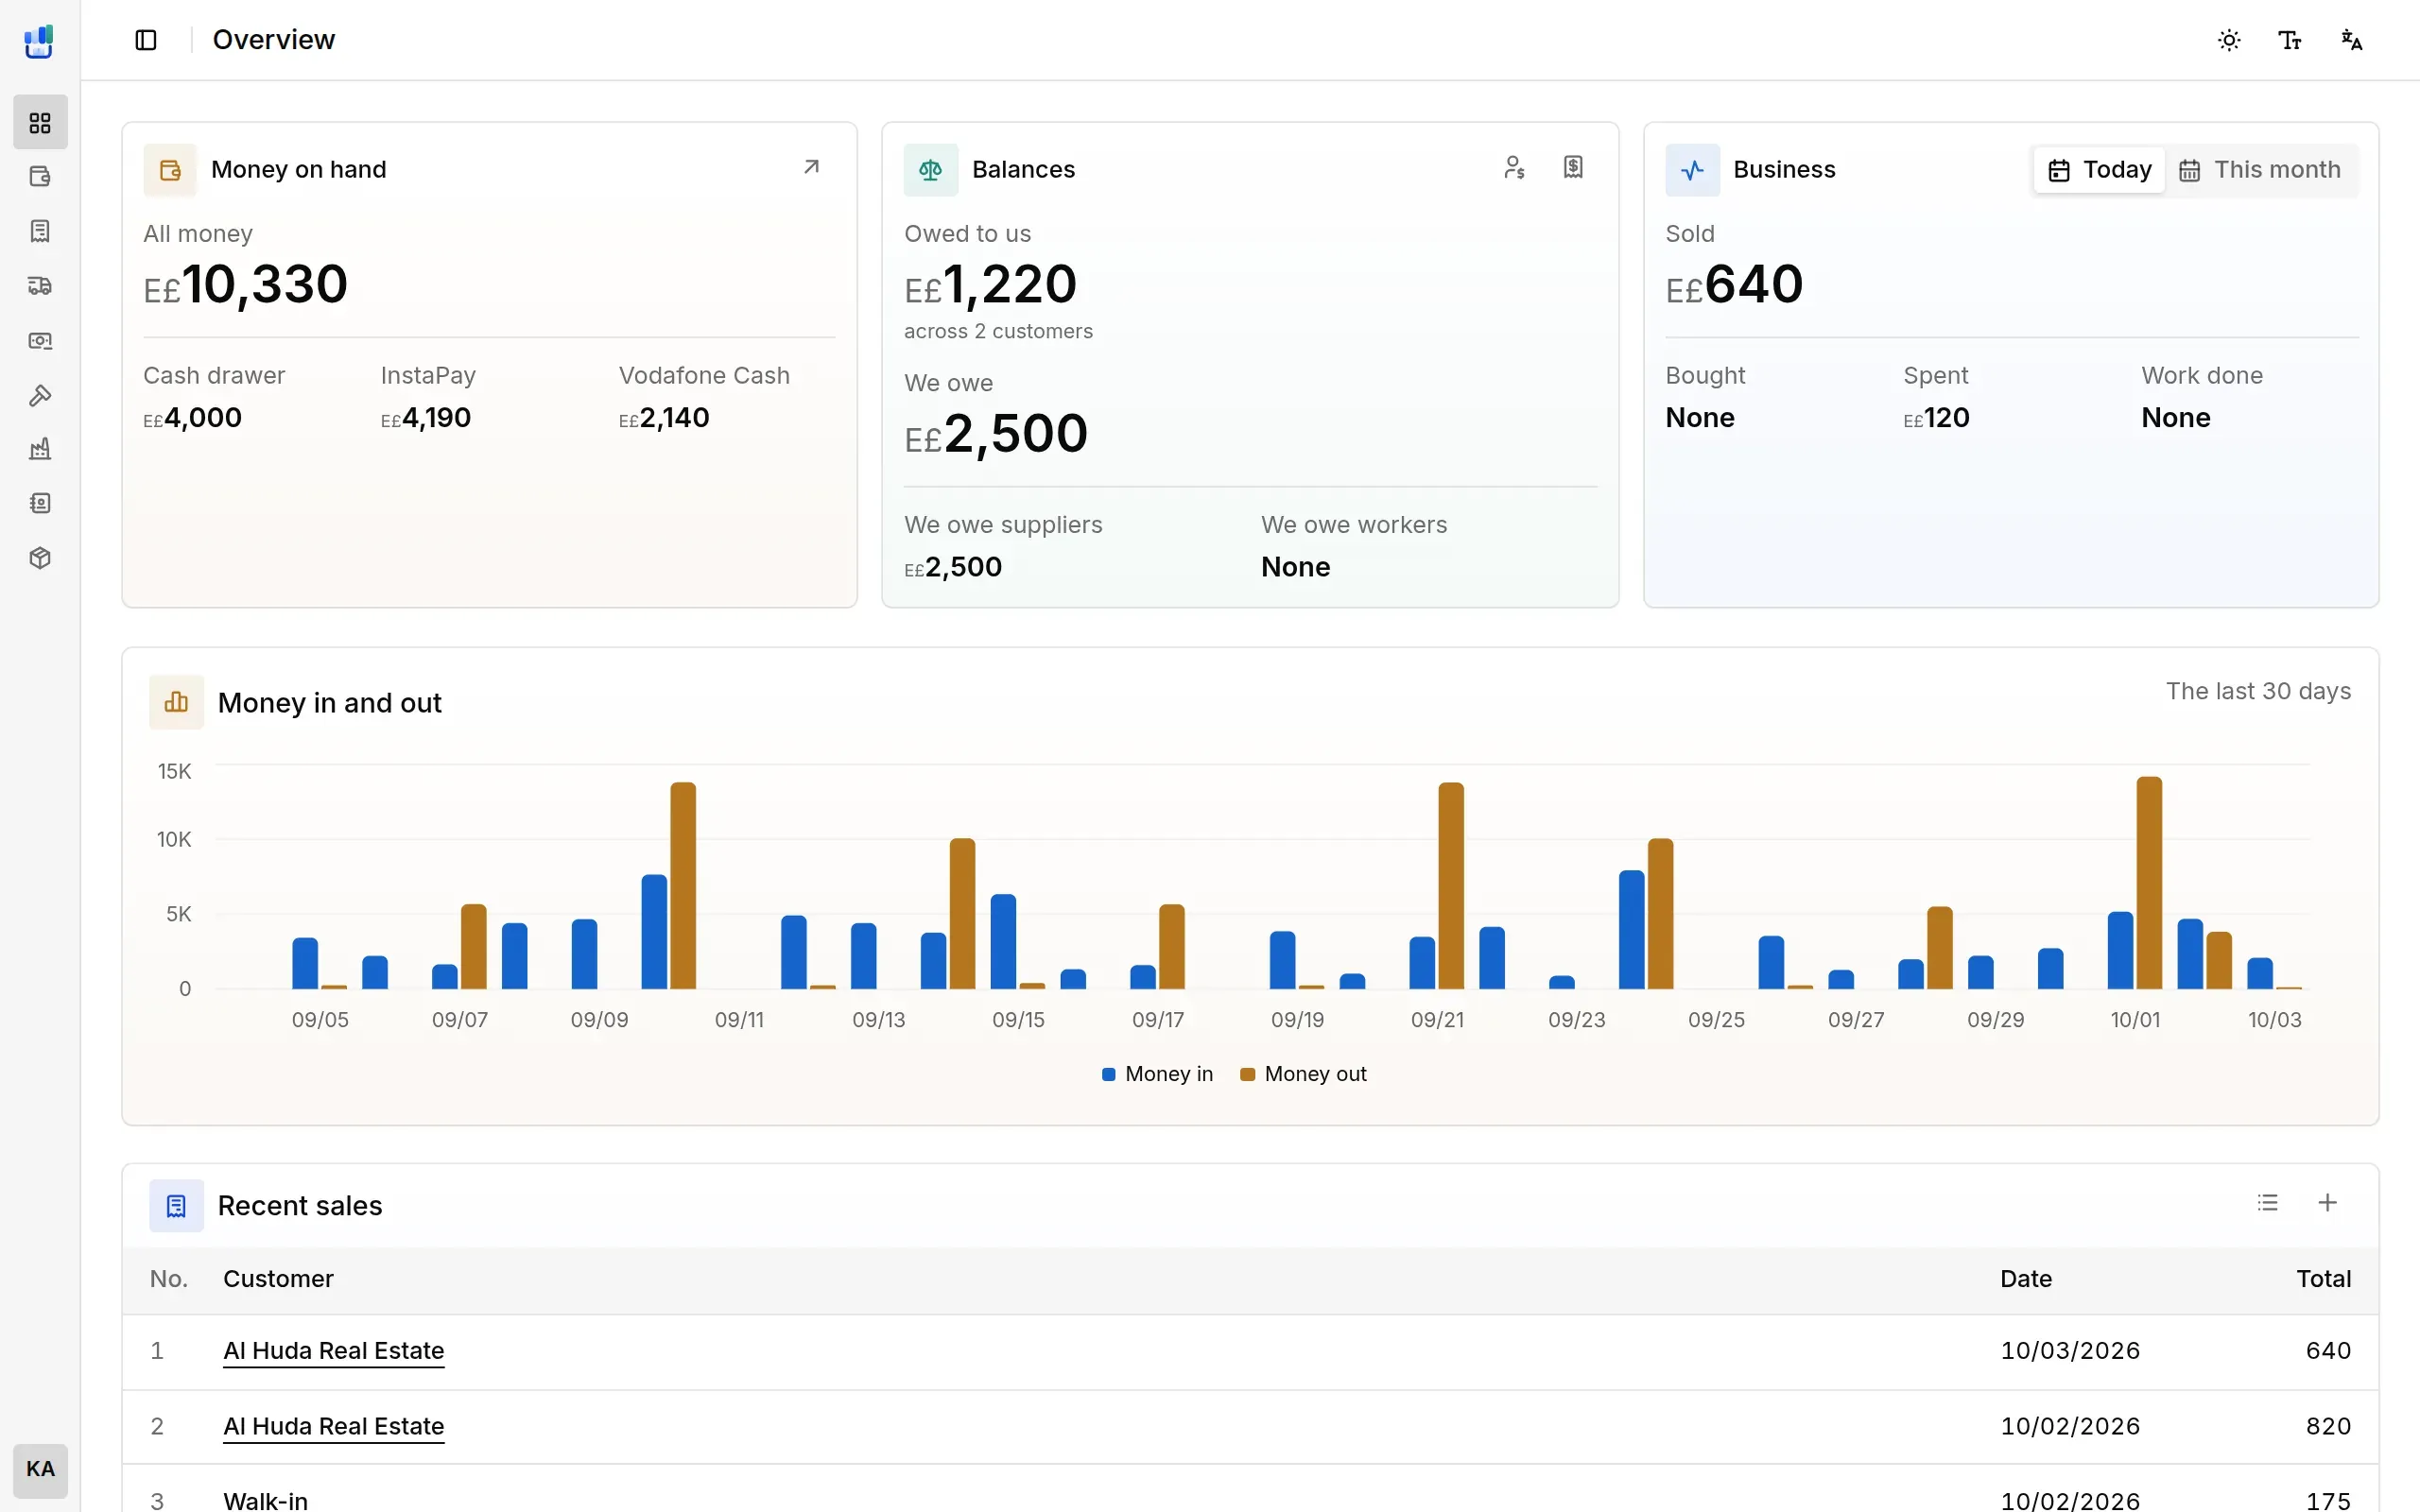Open the hammer icon in sidebar
The width and height of the screenshot is (2420, 1512).
click(x=40, y=395)
